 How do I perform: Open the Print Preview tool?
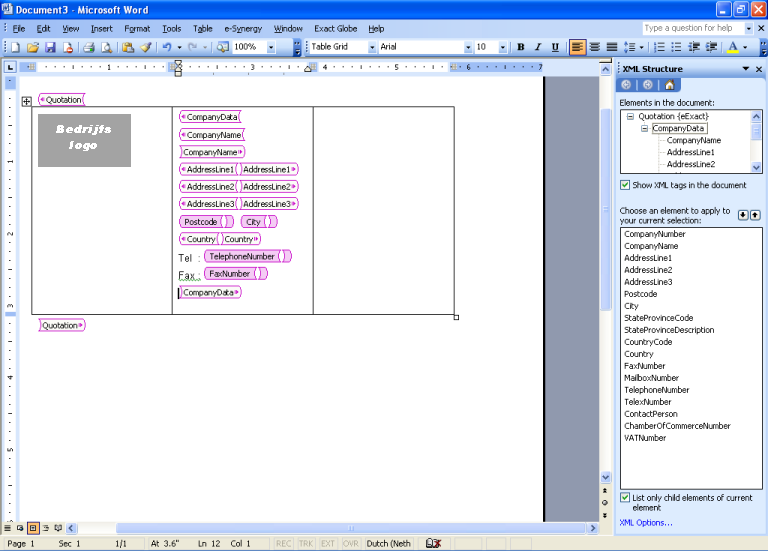[x=106, y=47]
